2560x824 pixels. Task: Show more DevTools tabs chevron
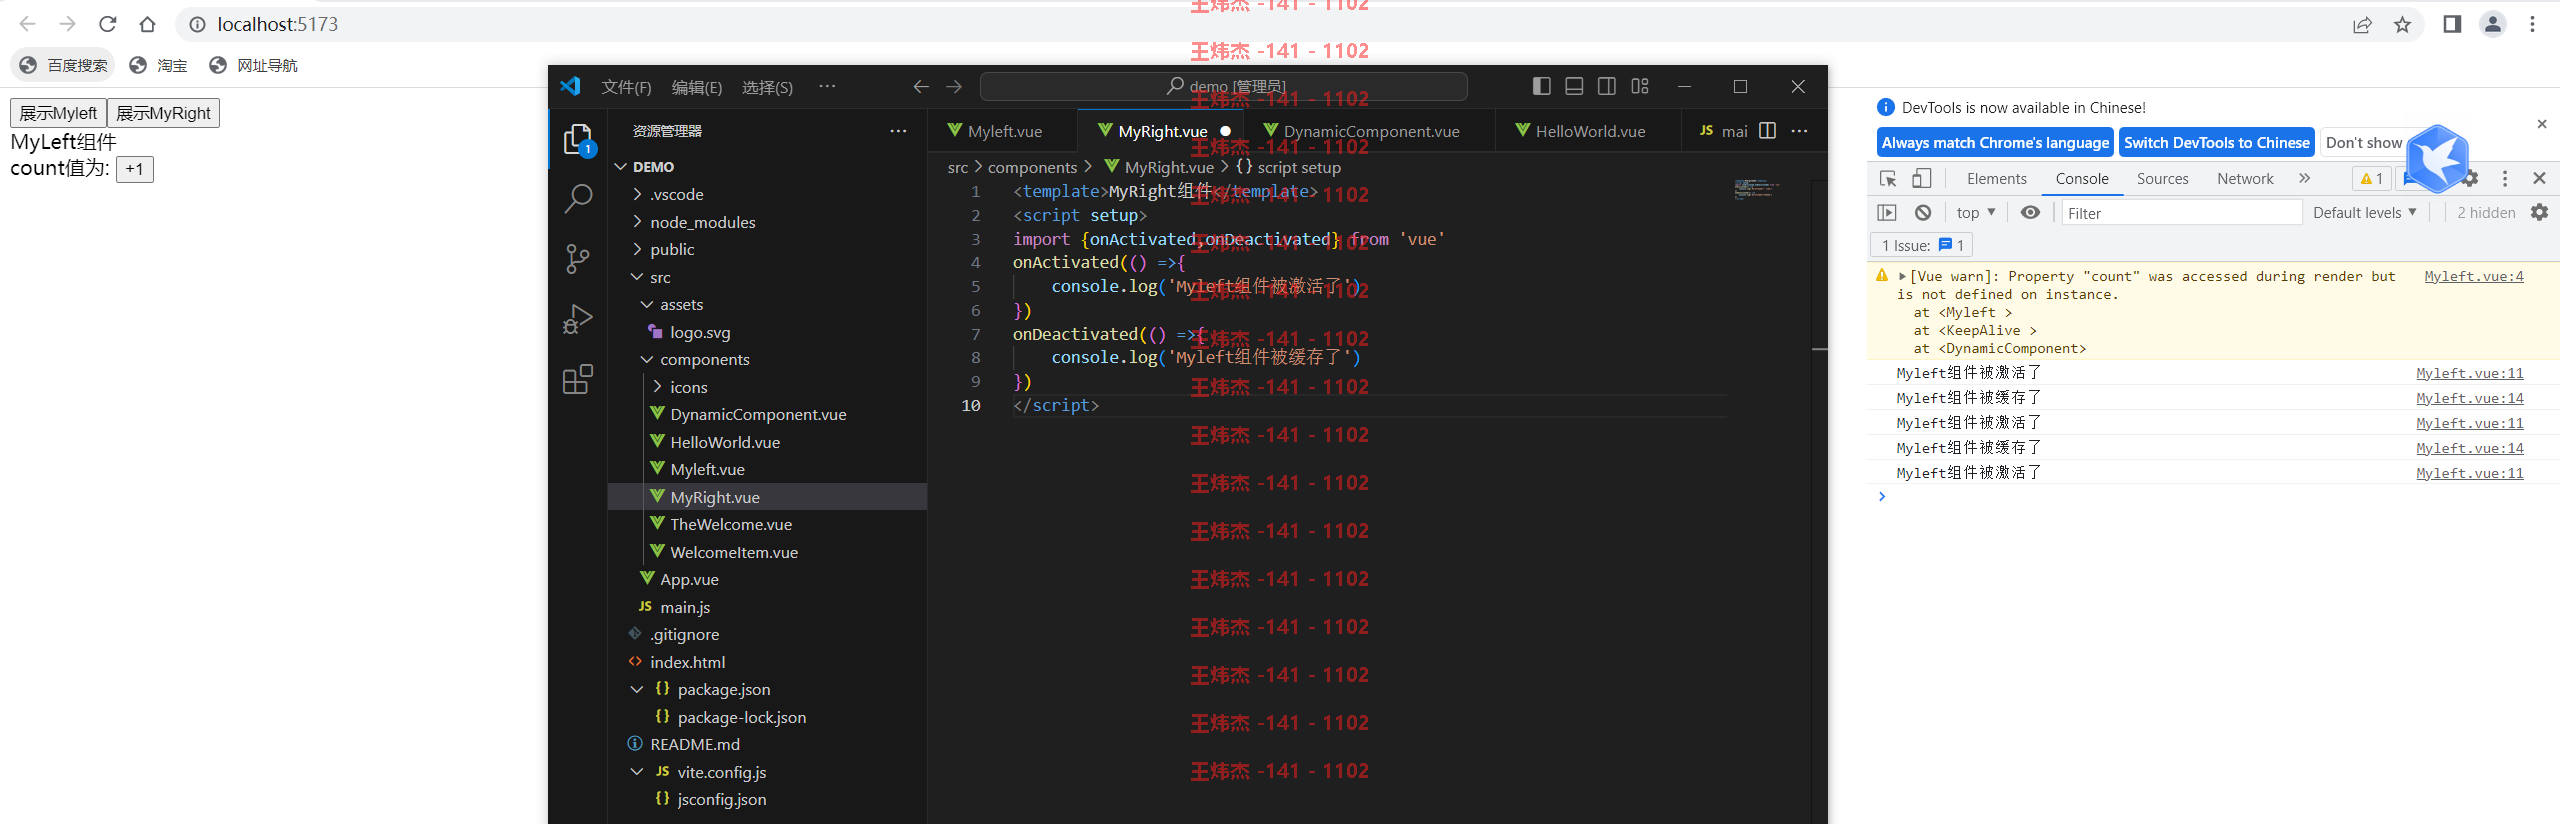click(2304, 179)
